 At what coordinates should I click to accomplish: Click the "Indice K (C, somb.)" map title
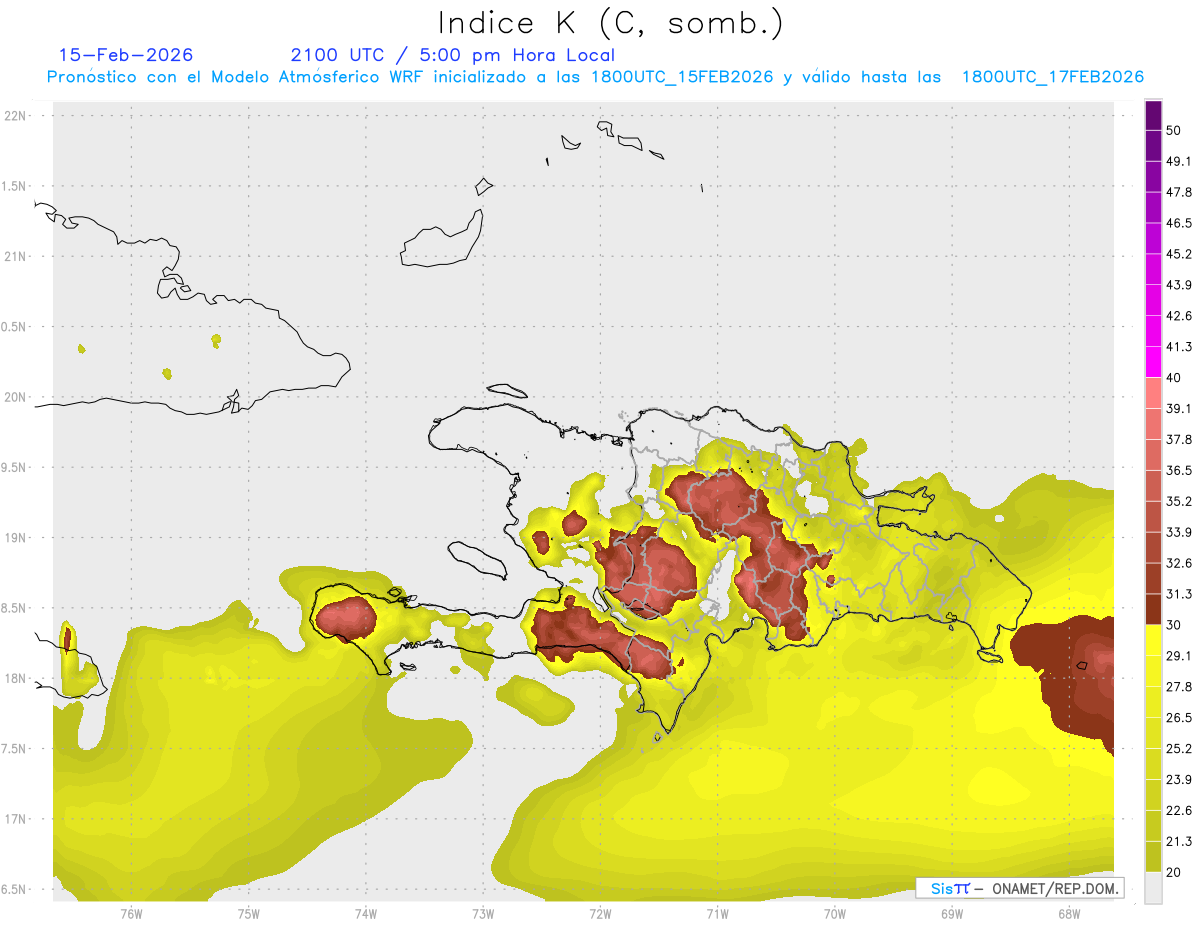coord(611,23)
